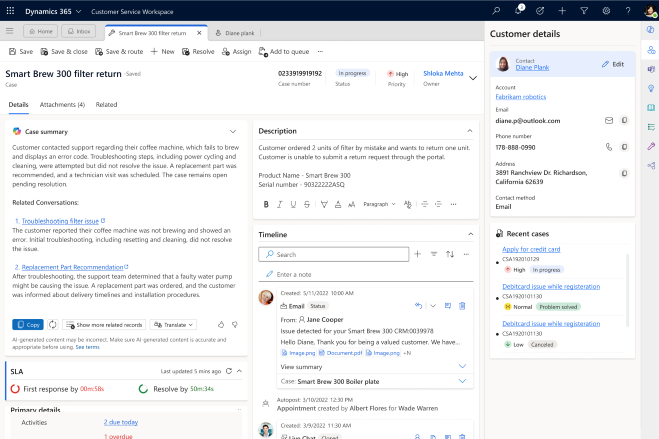Screen dimensions: 659x439
Task: Select the Attachments (4) tab
Action: [x=62, y=105]
